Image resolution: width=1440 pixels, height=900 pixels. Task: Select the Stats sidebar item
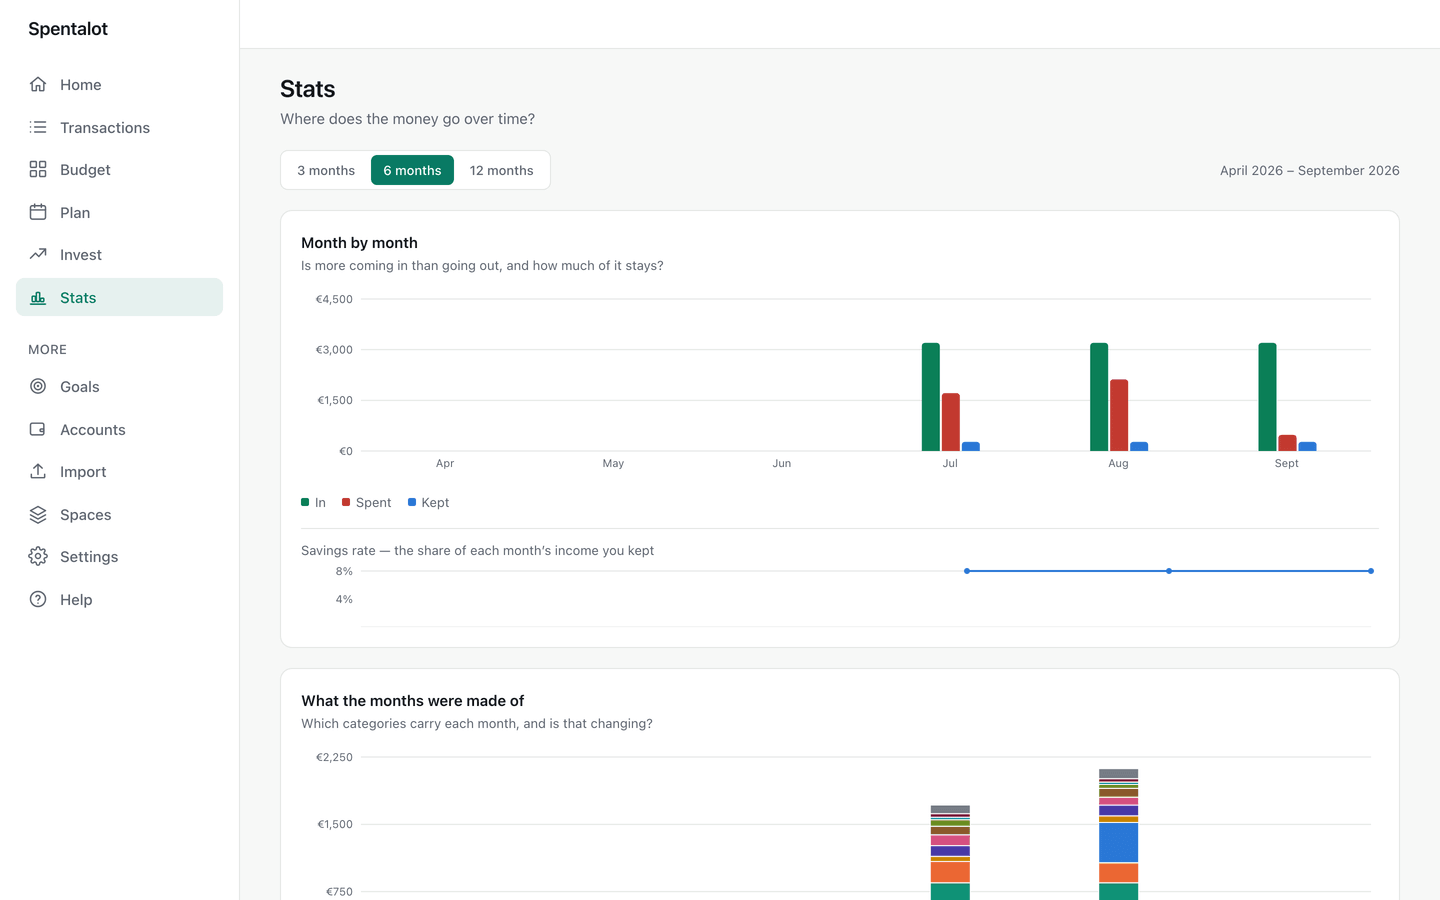tap(119, 297)
